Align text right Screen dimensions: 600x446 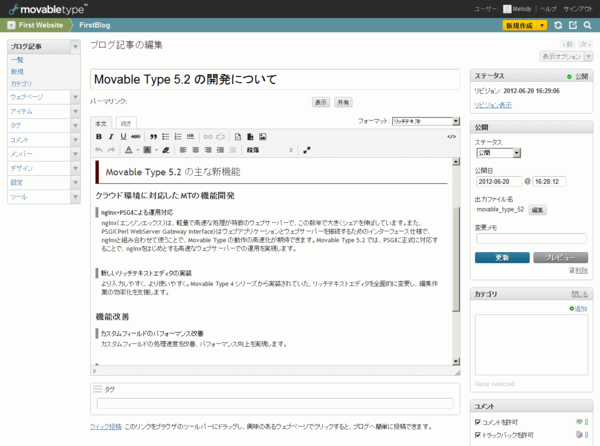pyautogui.click(x=208, y=150)
